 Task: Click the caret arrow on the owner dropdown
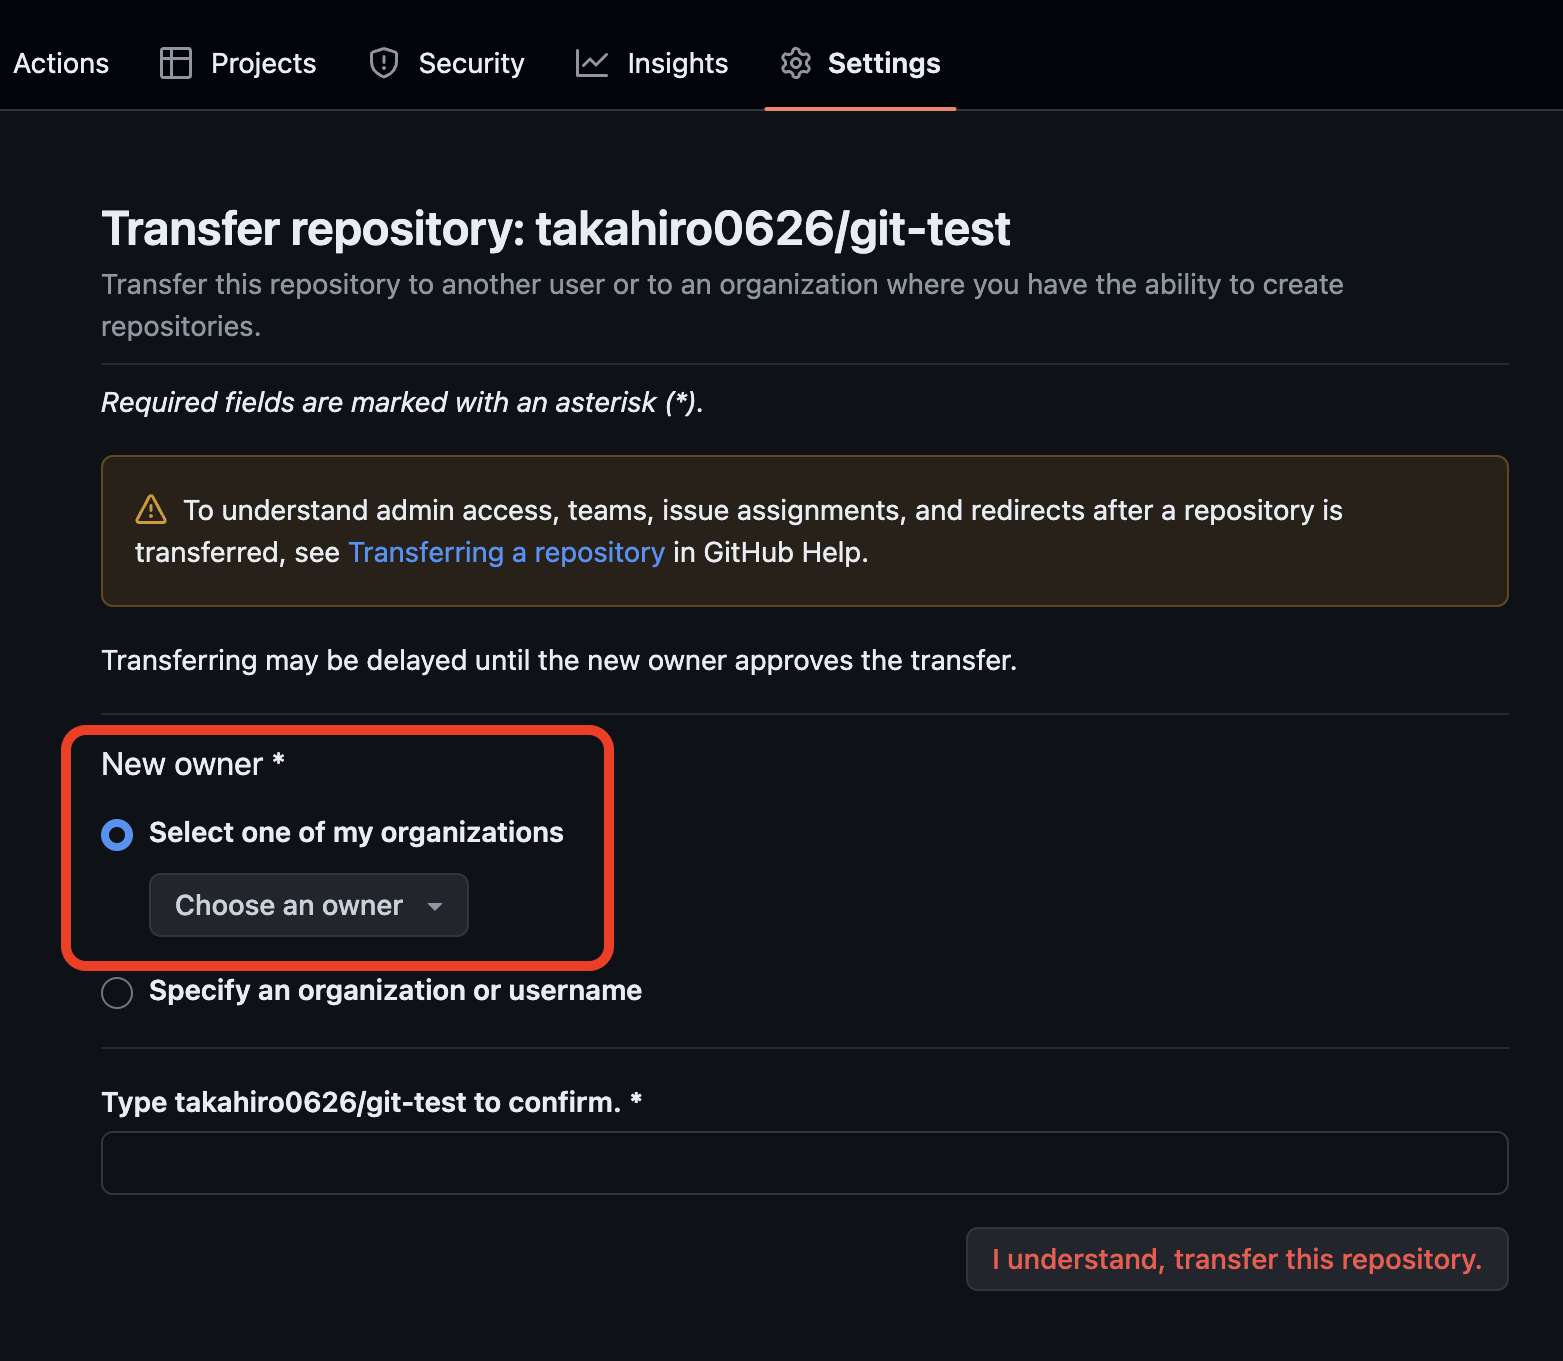click(435, 906)
